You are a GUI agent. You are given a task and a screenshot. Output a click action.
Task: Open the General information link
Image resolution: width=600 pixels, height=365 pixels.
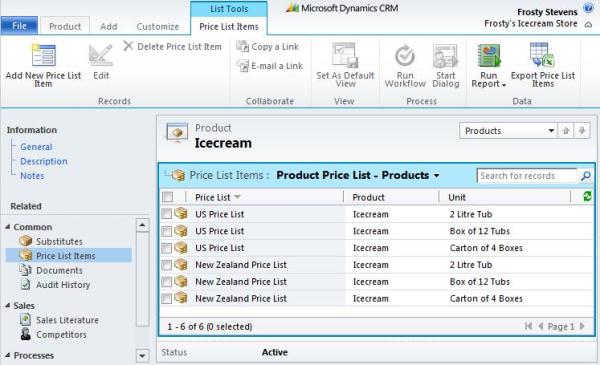pos(36,147)
